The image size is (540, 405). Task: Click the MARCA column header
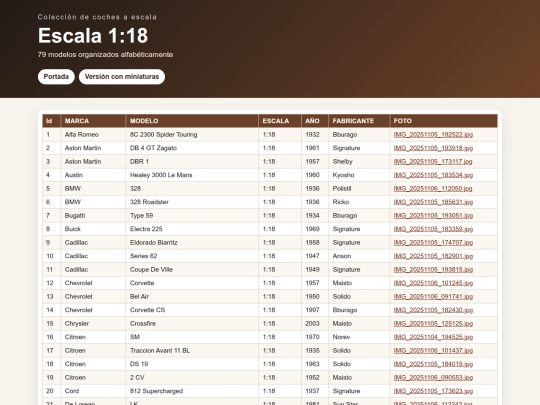[x=93, y=121]
